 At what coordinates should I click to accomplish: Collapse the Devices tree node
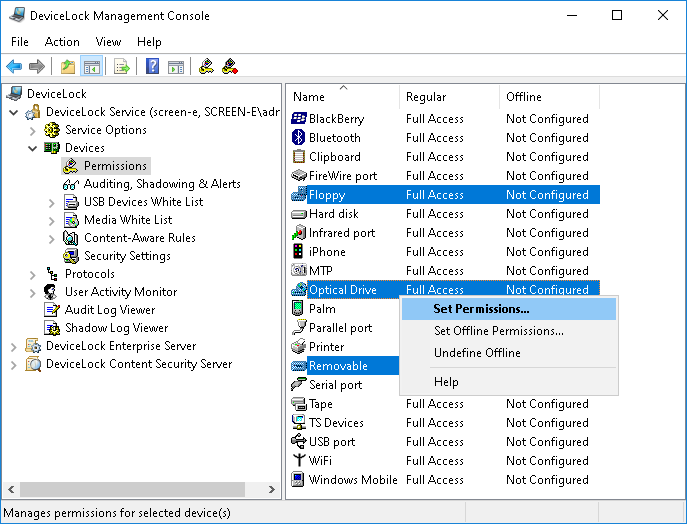pyautogui.click(x=33, y=148)
